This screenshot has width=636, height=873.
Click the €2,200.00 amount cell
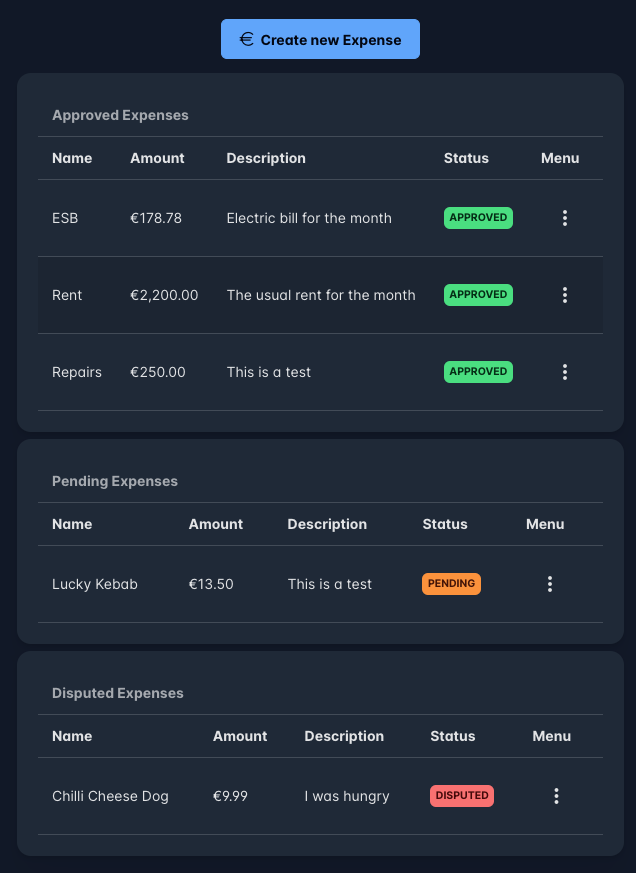164,295
